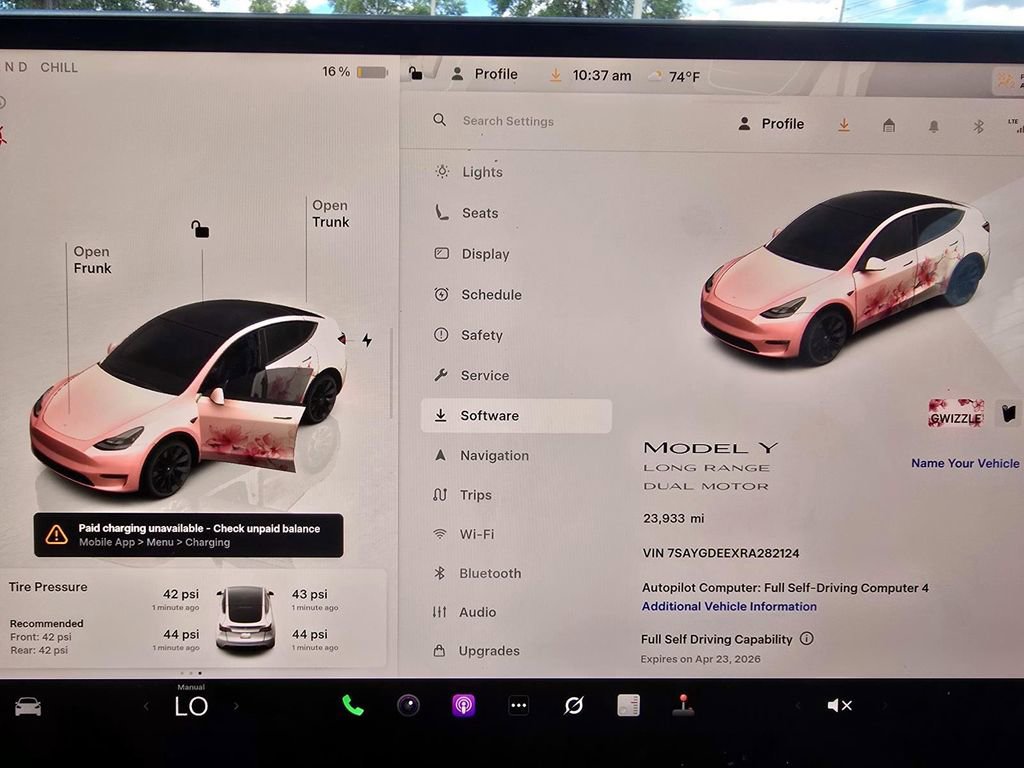This screenshot has height=768, width=1024.
Task: Tap the 23,933 mi odometer reading
Action: pos(674,519)
